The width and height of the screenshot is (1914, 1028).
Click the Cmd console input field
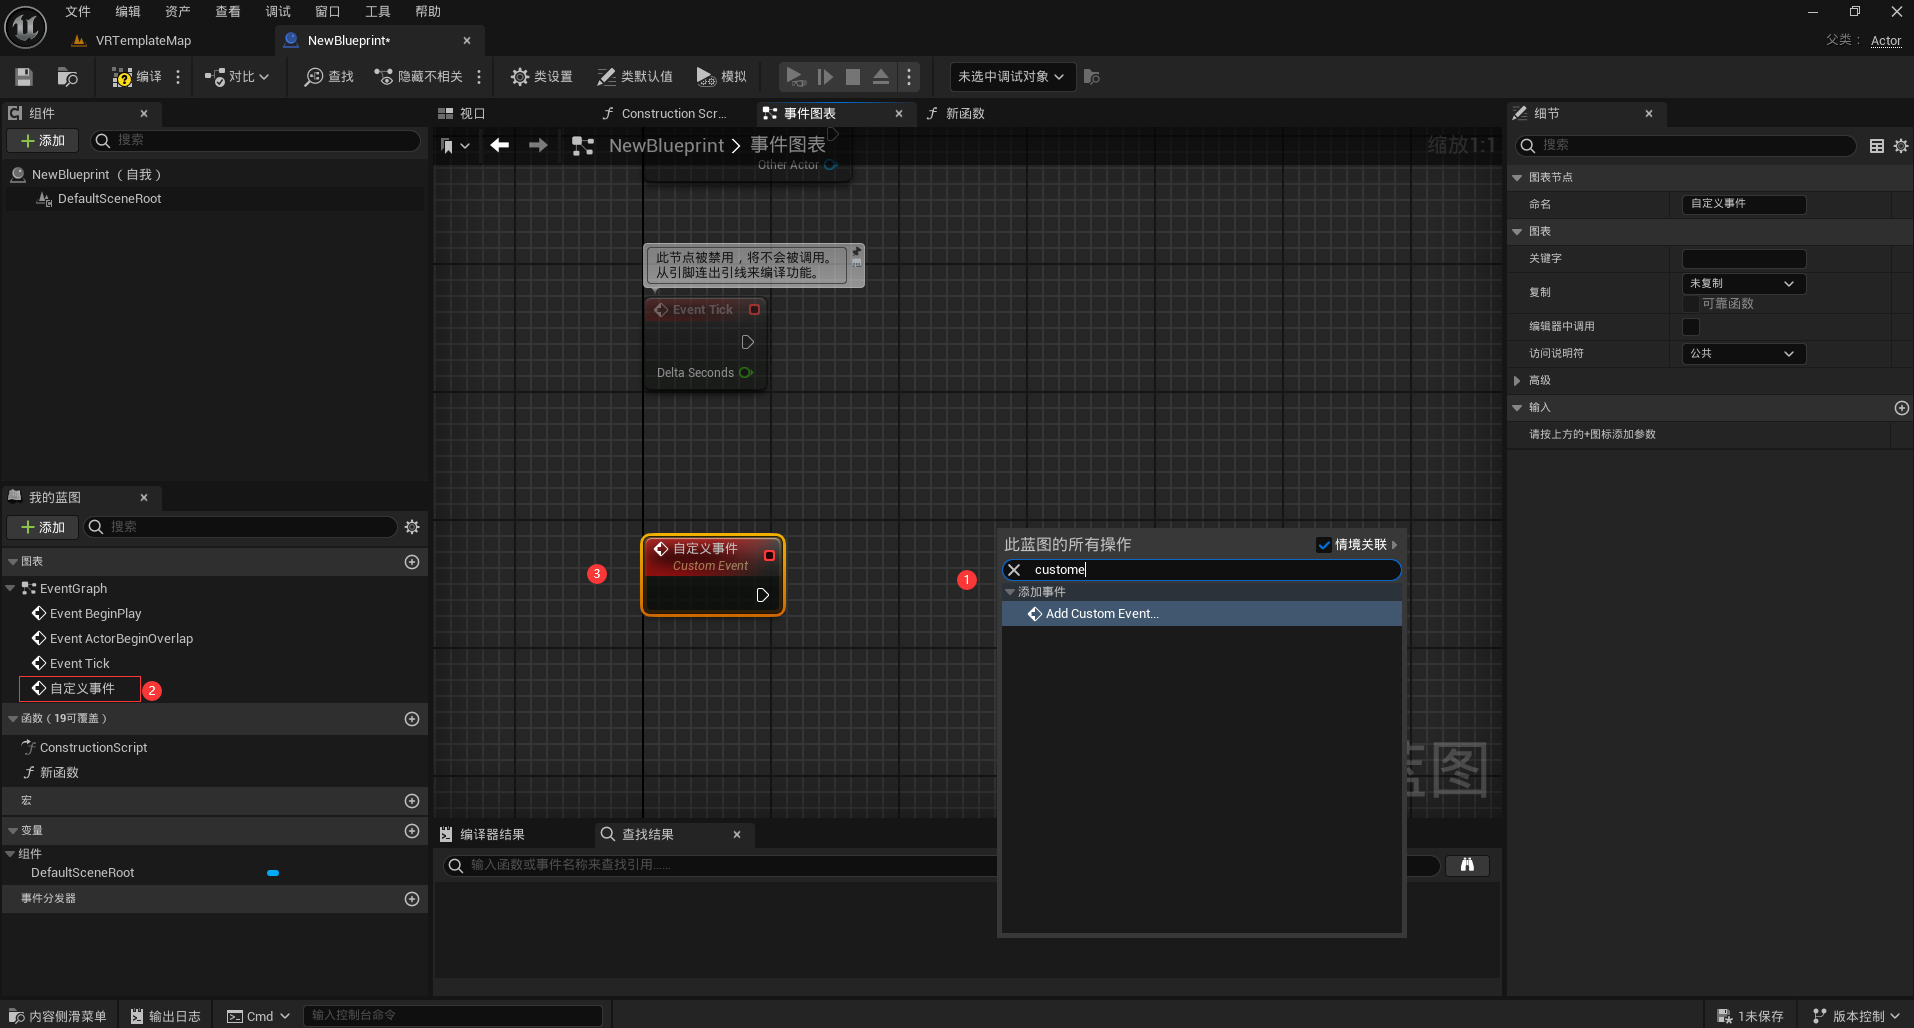click(452, 1015)
